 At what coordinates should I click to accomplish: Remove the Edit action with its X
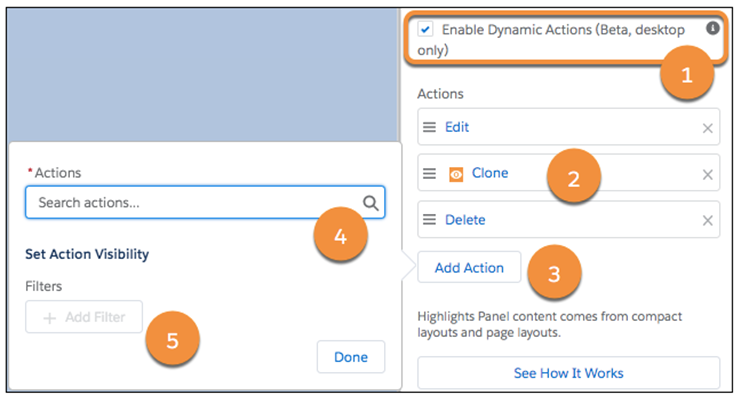coord(708,128)
